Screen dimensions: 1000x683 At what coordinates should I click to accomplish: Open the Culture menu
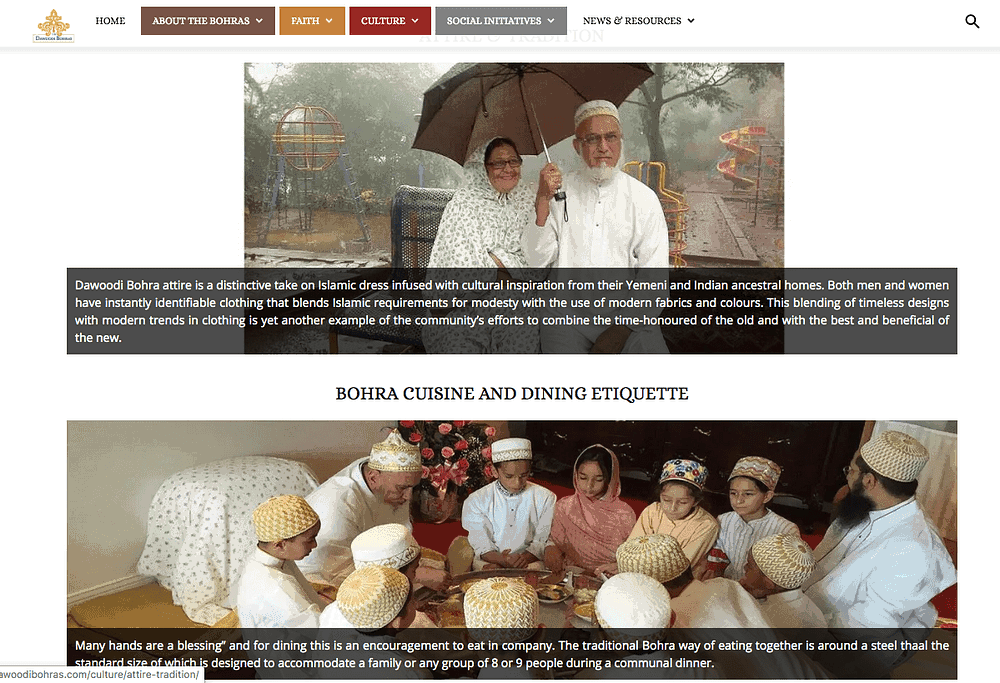pyautogui.click(x=390, y=20)
